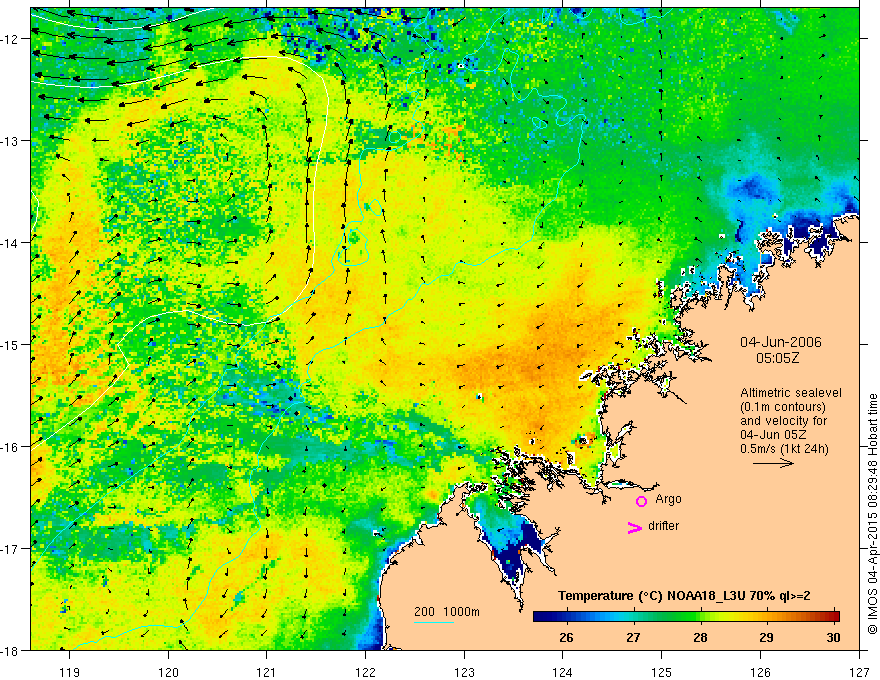Viewport: 880px width, 680px height.
Task: Click the longitude label '127'
Action: [859, 672]
